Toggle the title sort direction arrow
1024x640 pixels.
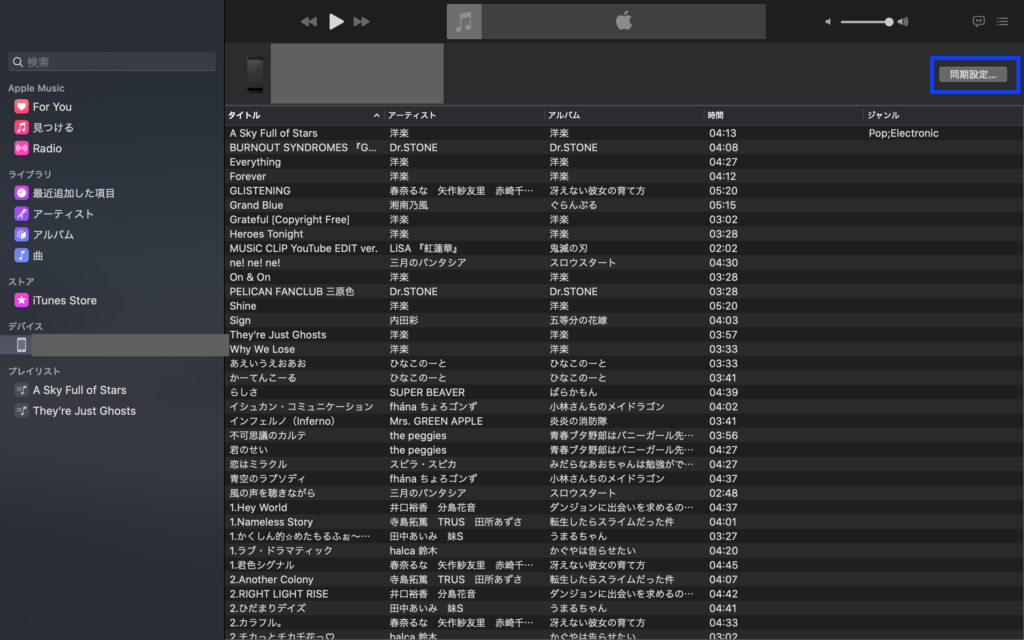[377, 116]
